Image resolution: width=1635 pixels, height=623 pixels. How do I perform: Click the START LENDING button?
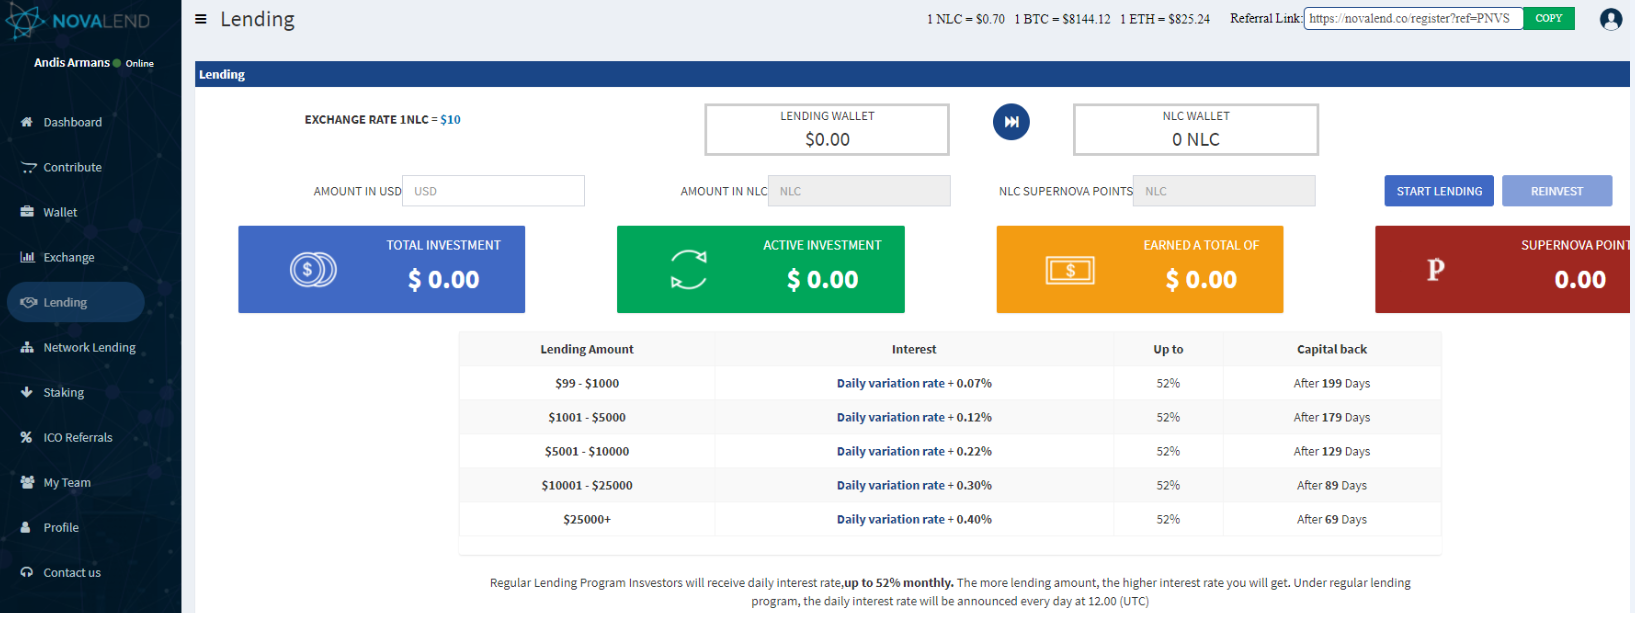point(1439,191)
